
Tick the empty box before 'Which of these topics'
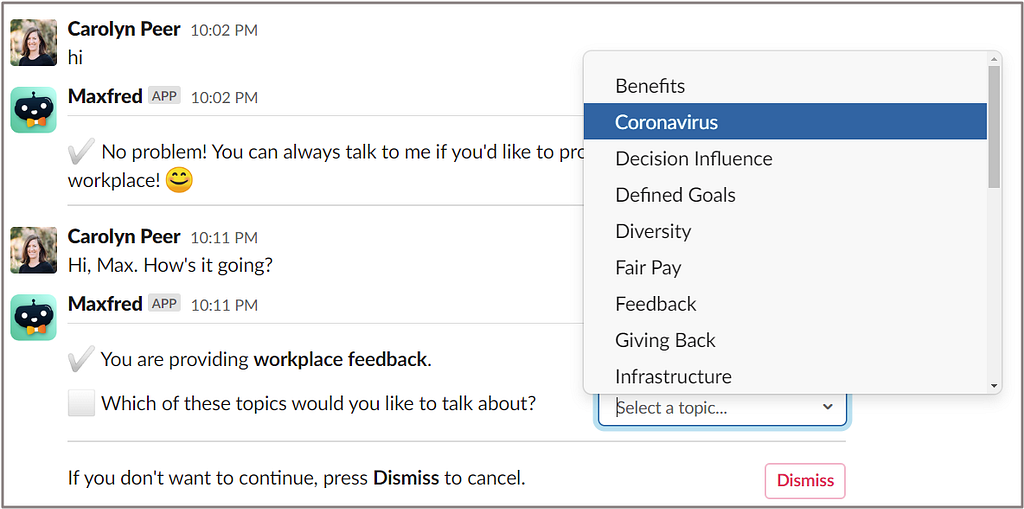coord(82,403)
